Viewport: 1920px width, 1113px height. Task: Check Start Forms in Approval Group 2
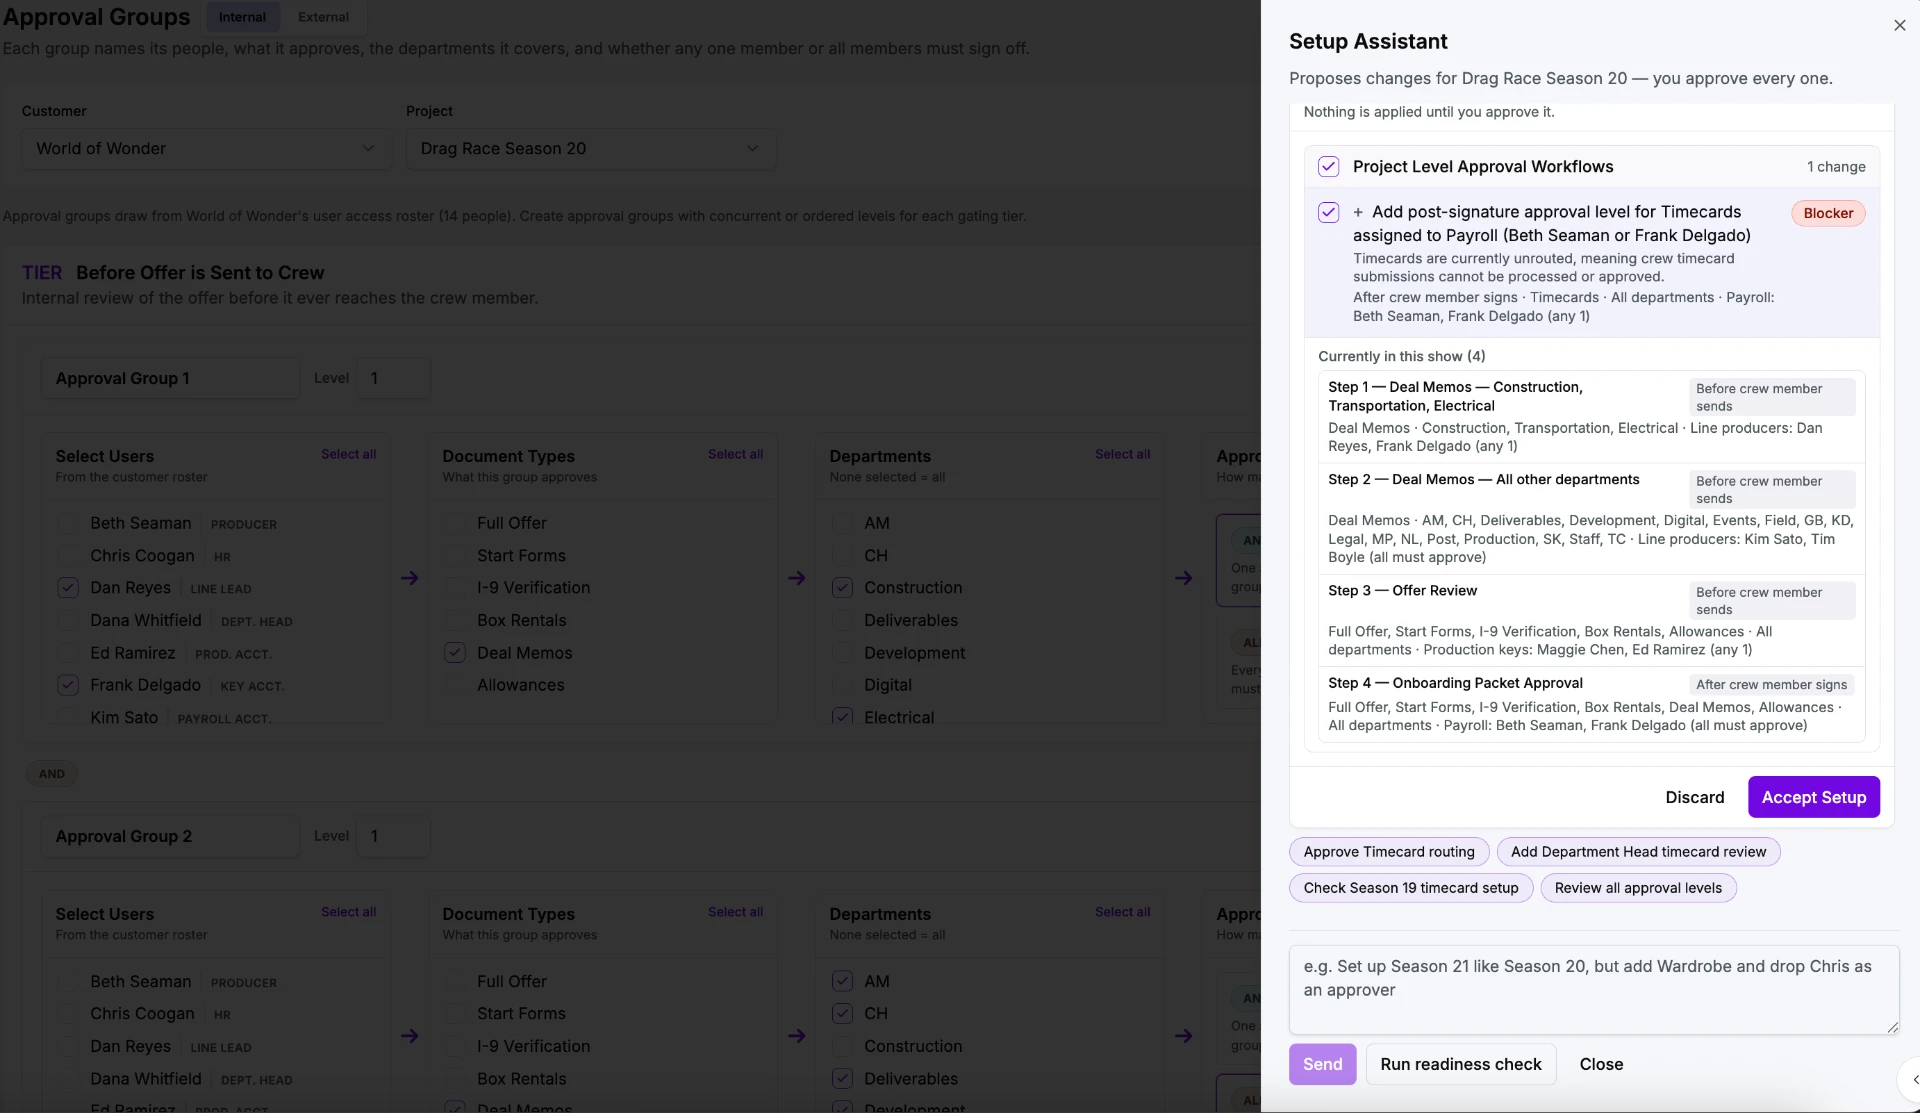click(454, 1013)
